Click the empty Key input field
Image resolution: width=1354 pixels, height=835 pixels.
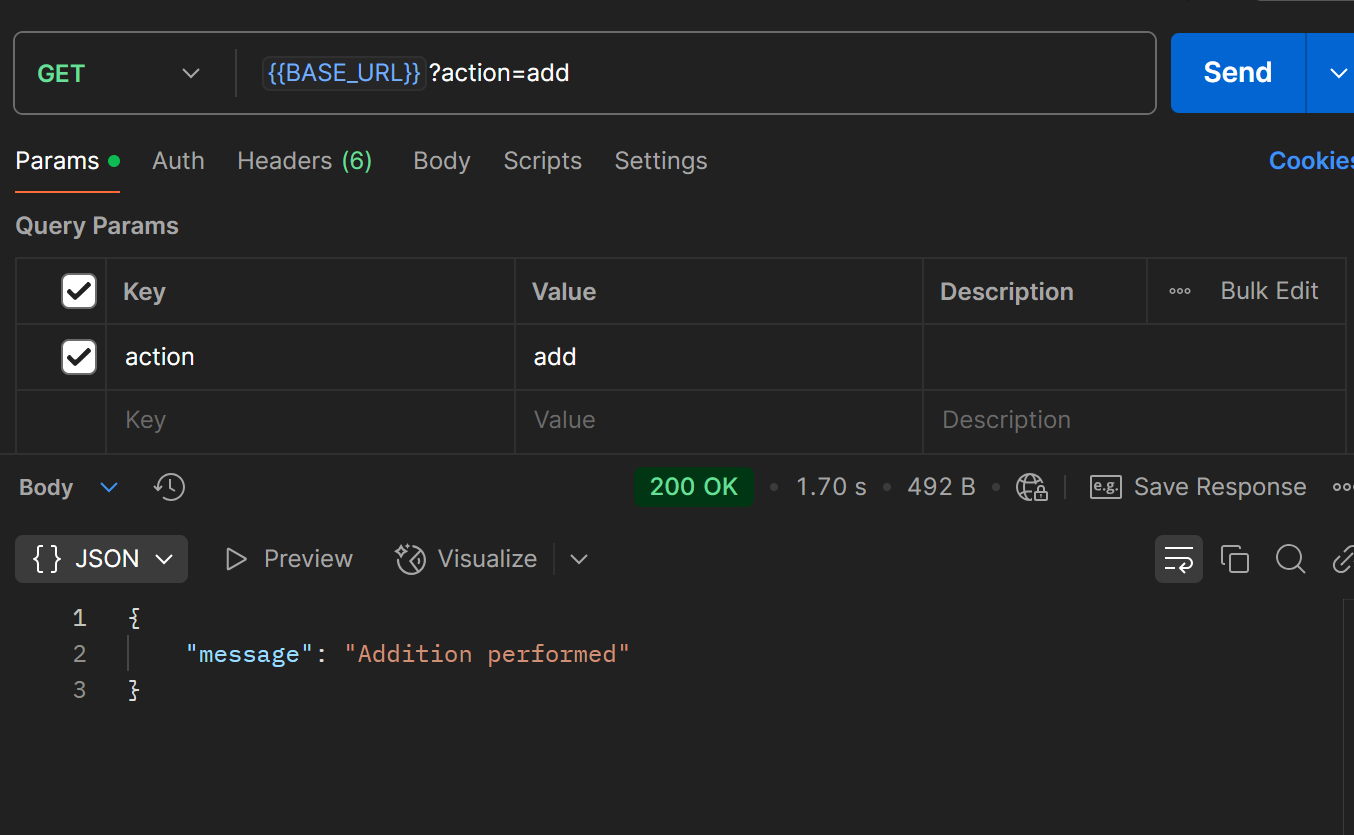pos(310,420)
